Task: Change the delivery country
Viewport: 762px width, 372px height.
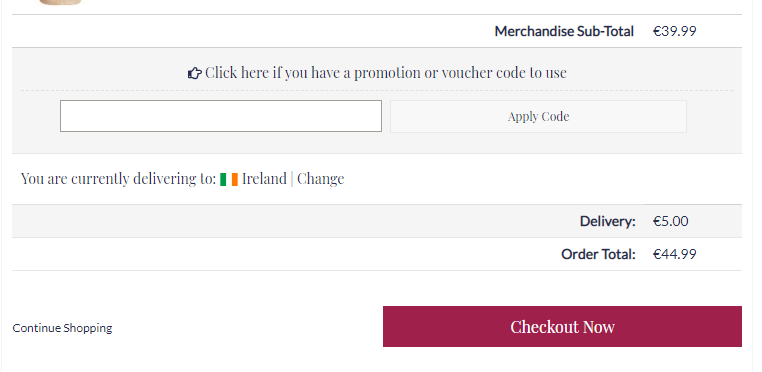Action: click(321, 179)
